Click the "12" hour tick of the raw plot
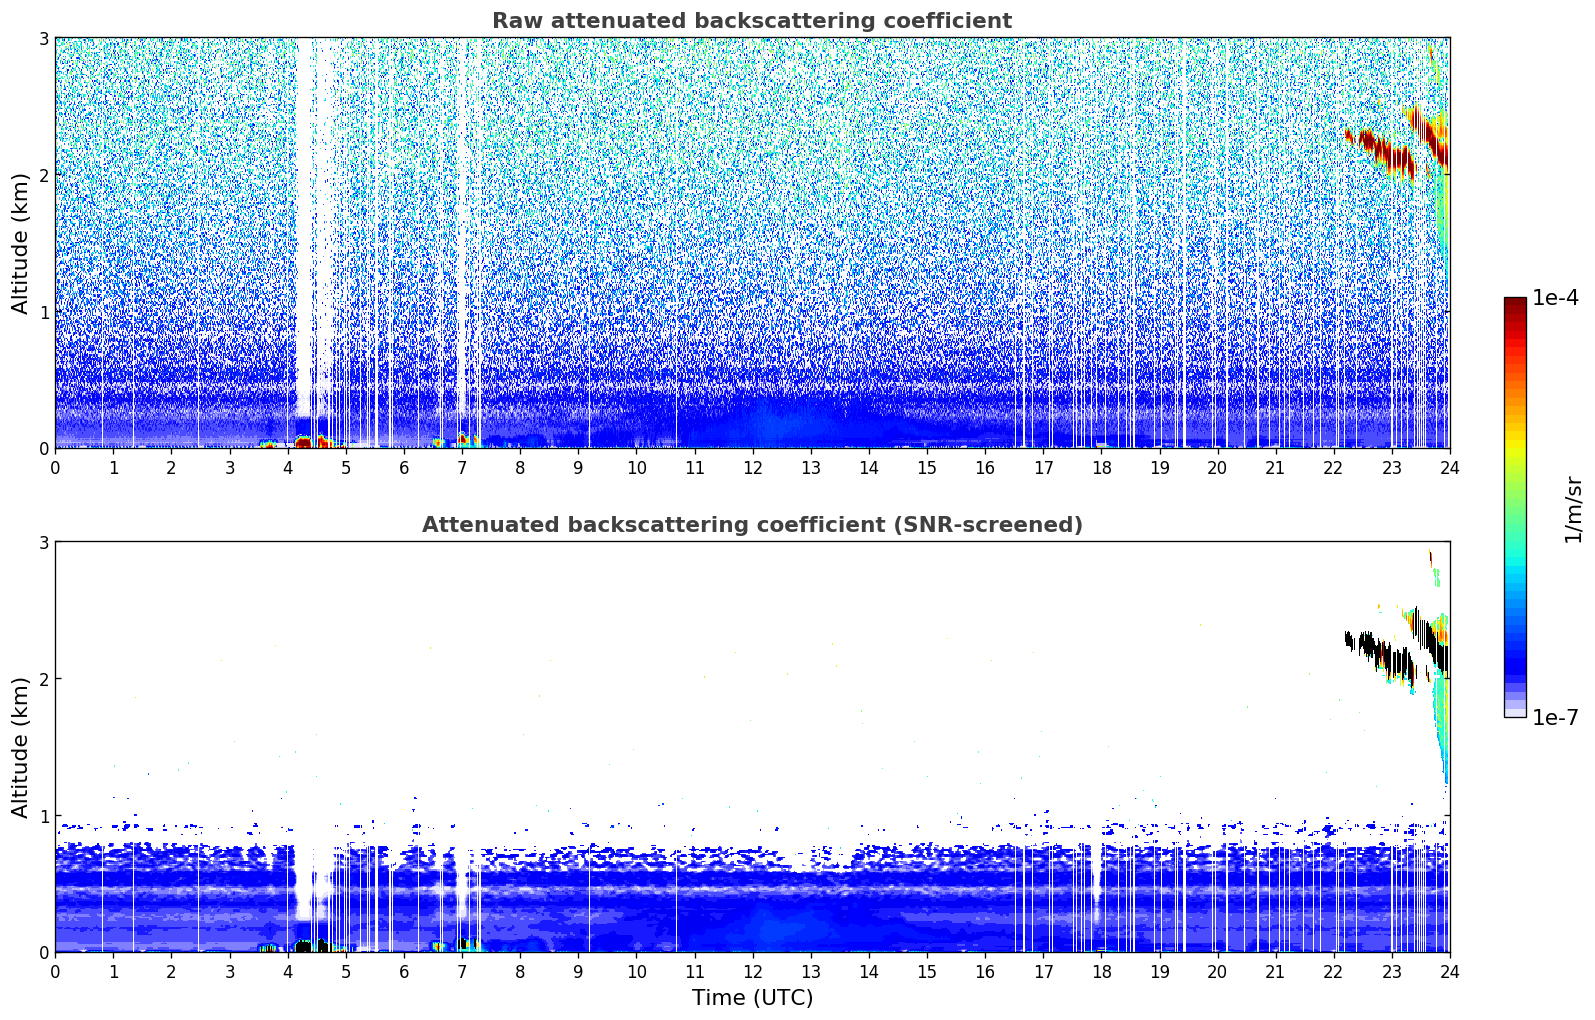 (x=752, y=467)
